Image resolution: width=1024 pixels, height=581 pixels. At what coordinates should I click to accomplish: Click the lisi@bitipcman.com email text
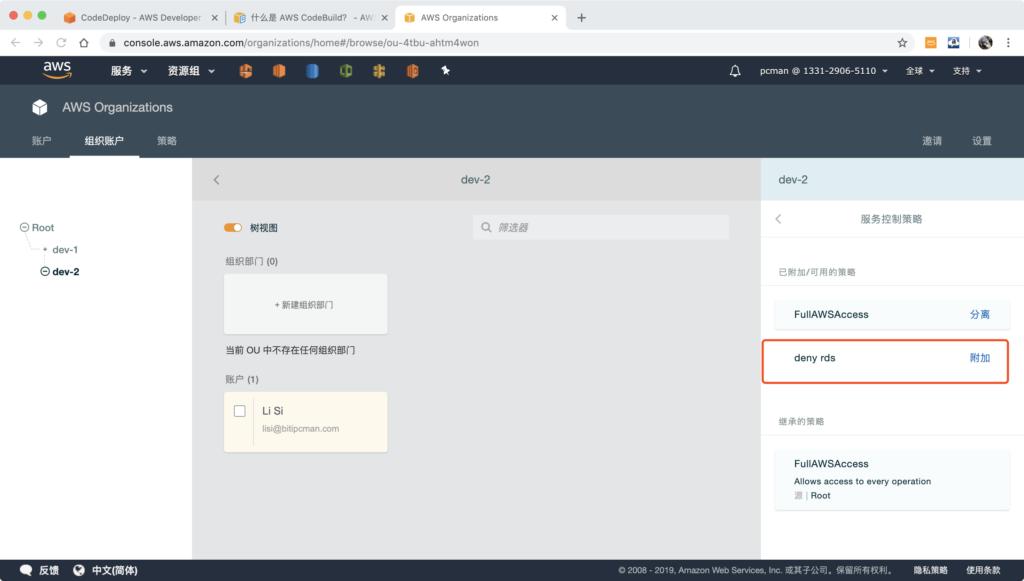(300, 428)
